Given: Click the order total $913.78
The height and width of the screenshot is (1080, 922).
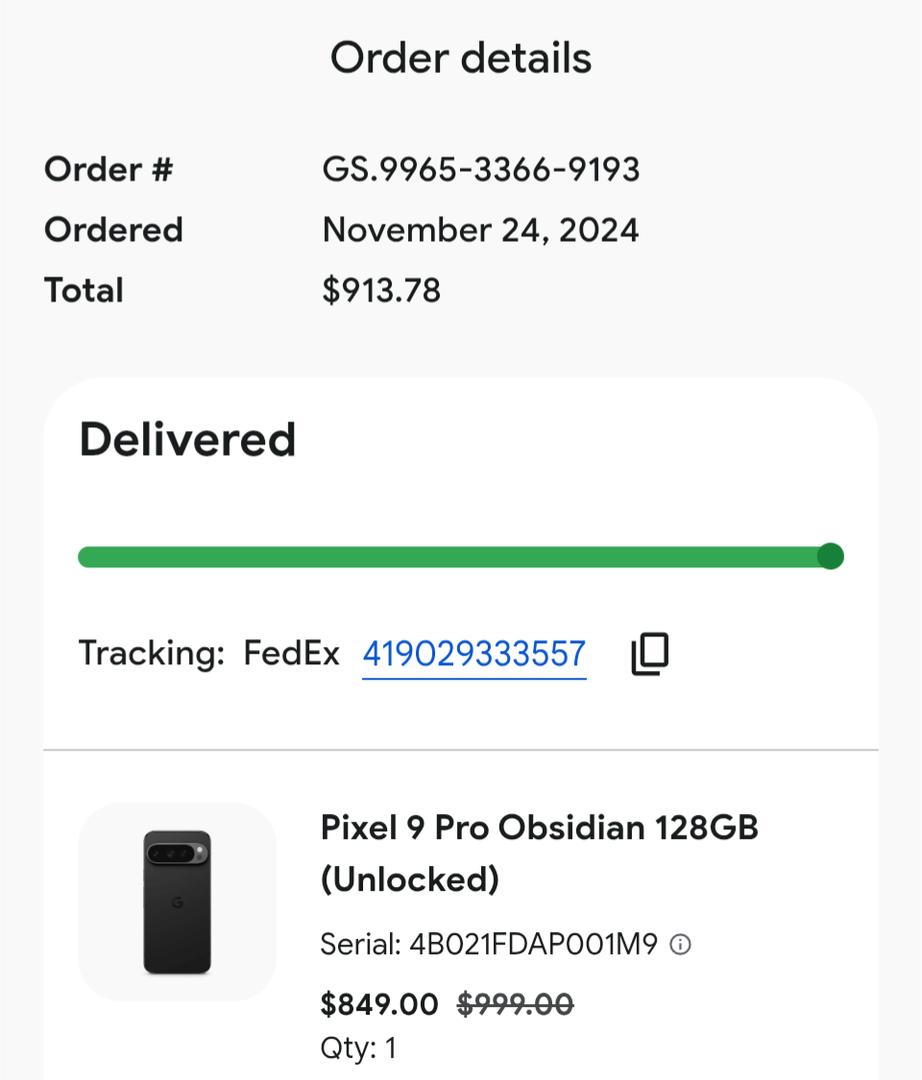Looking at the screenshot, I should [381, 291].
